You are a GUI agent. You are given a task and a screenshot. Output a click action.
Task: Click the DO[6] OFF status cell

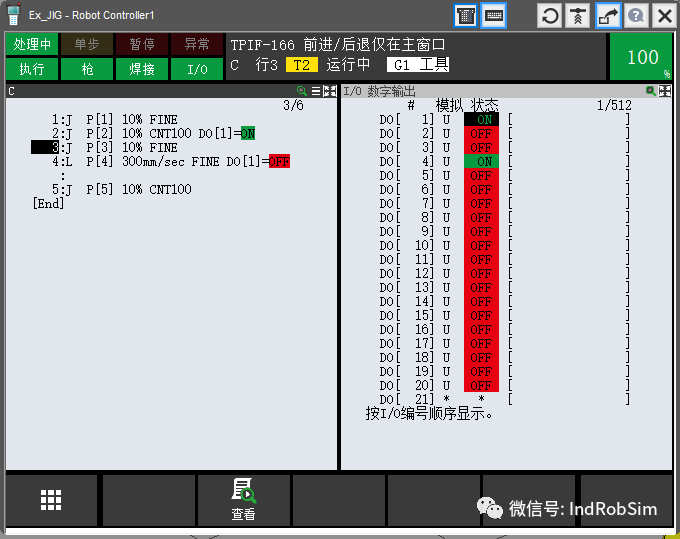[x=481, y=189]
